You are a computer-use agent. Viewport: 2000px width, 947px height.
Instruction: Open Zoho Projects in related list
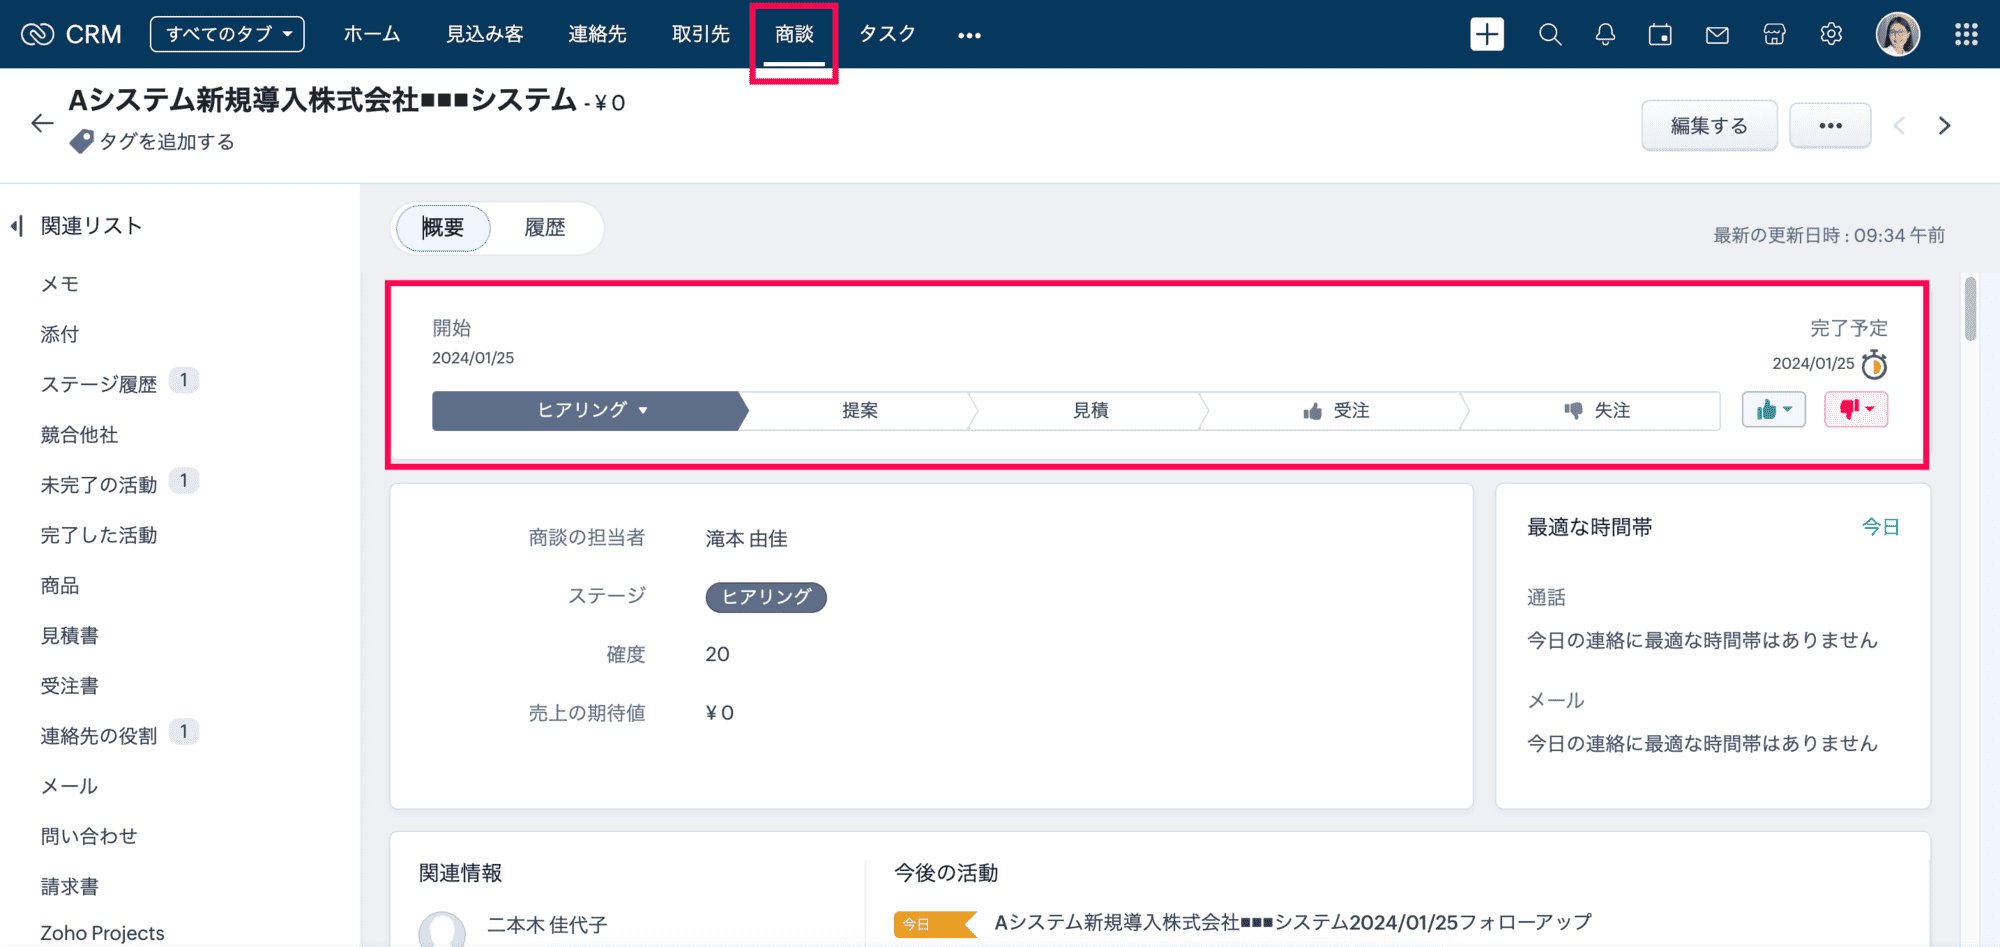pyautogui.click(x=102, y=932)
